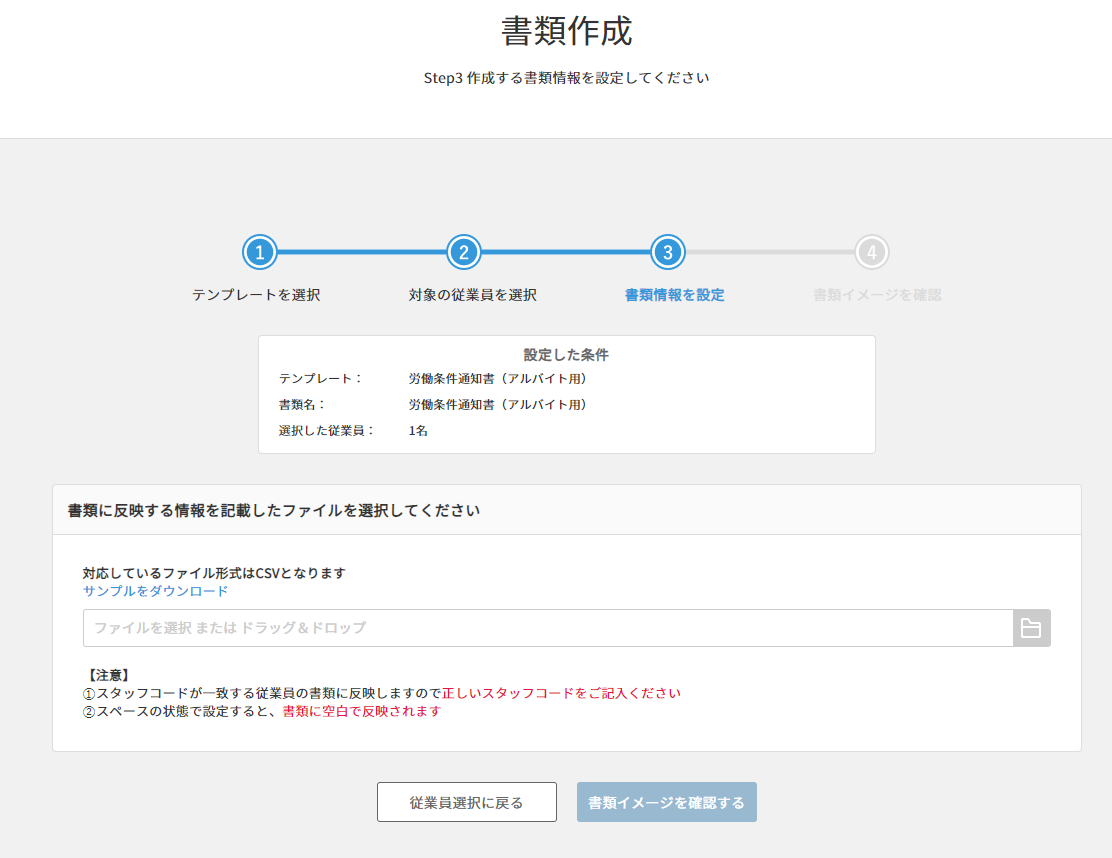The width and height of the screenshot is (1112, 858).
Task: Click the 設定した条件 panel title
Action: click(566, 355)
